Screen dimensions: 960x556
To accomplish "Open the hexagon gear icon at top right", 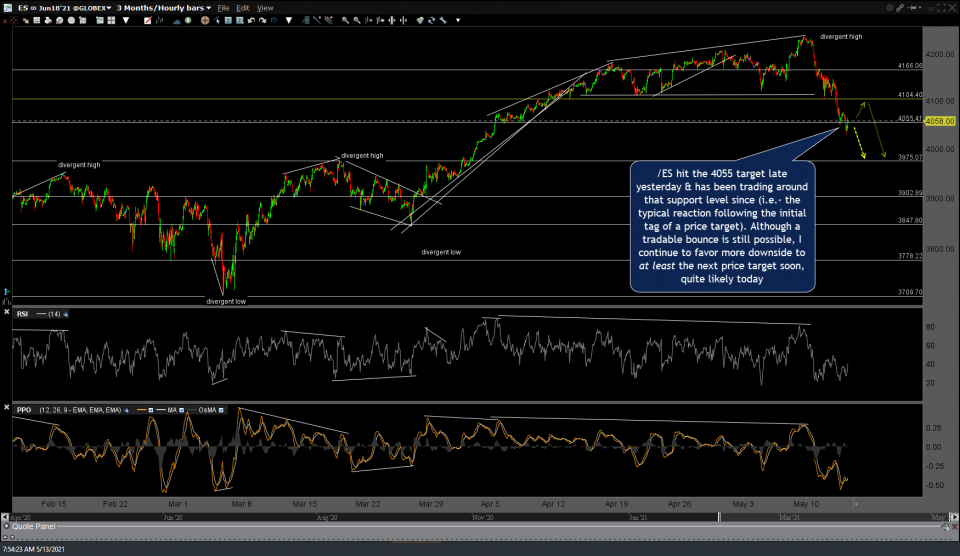I will (x=890, y=8).
